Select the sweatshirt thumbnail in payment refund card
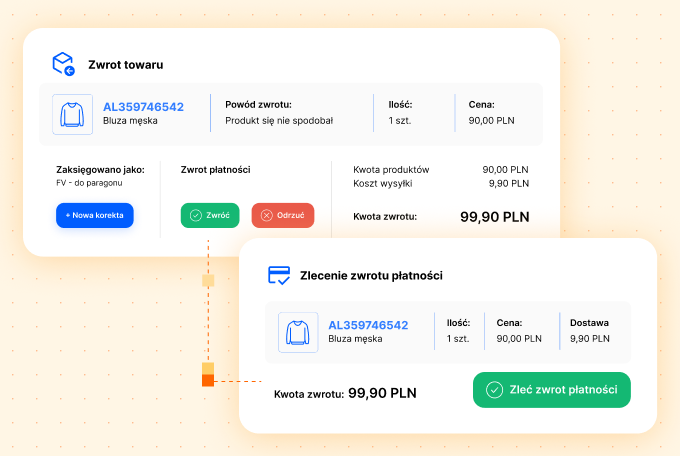Screen dimensions: 680x456 tap(297, 332)
